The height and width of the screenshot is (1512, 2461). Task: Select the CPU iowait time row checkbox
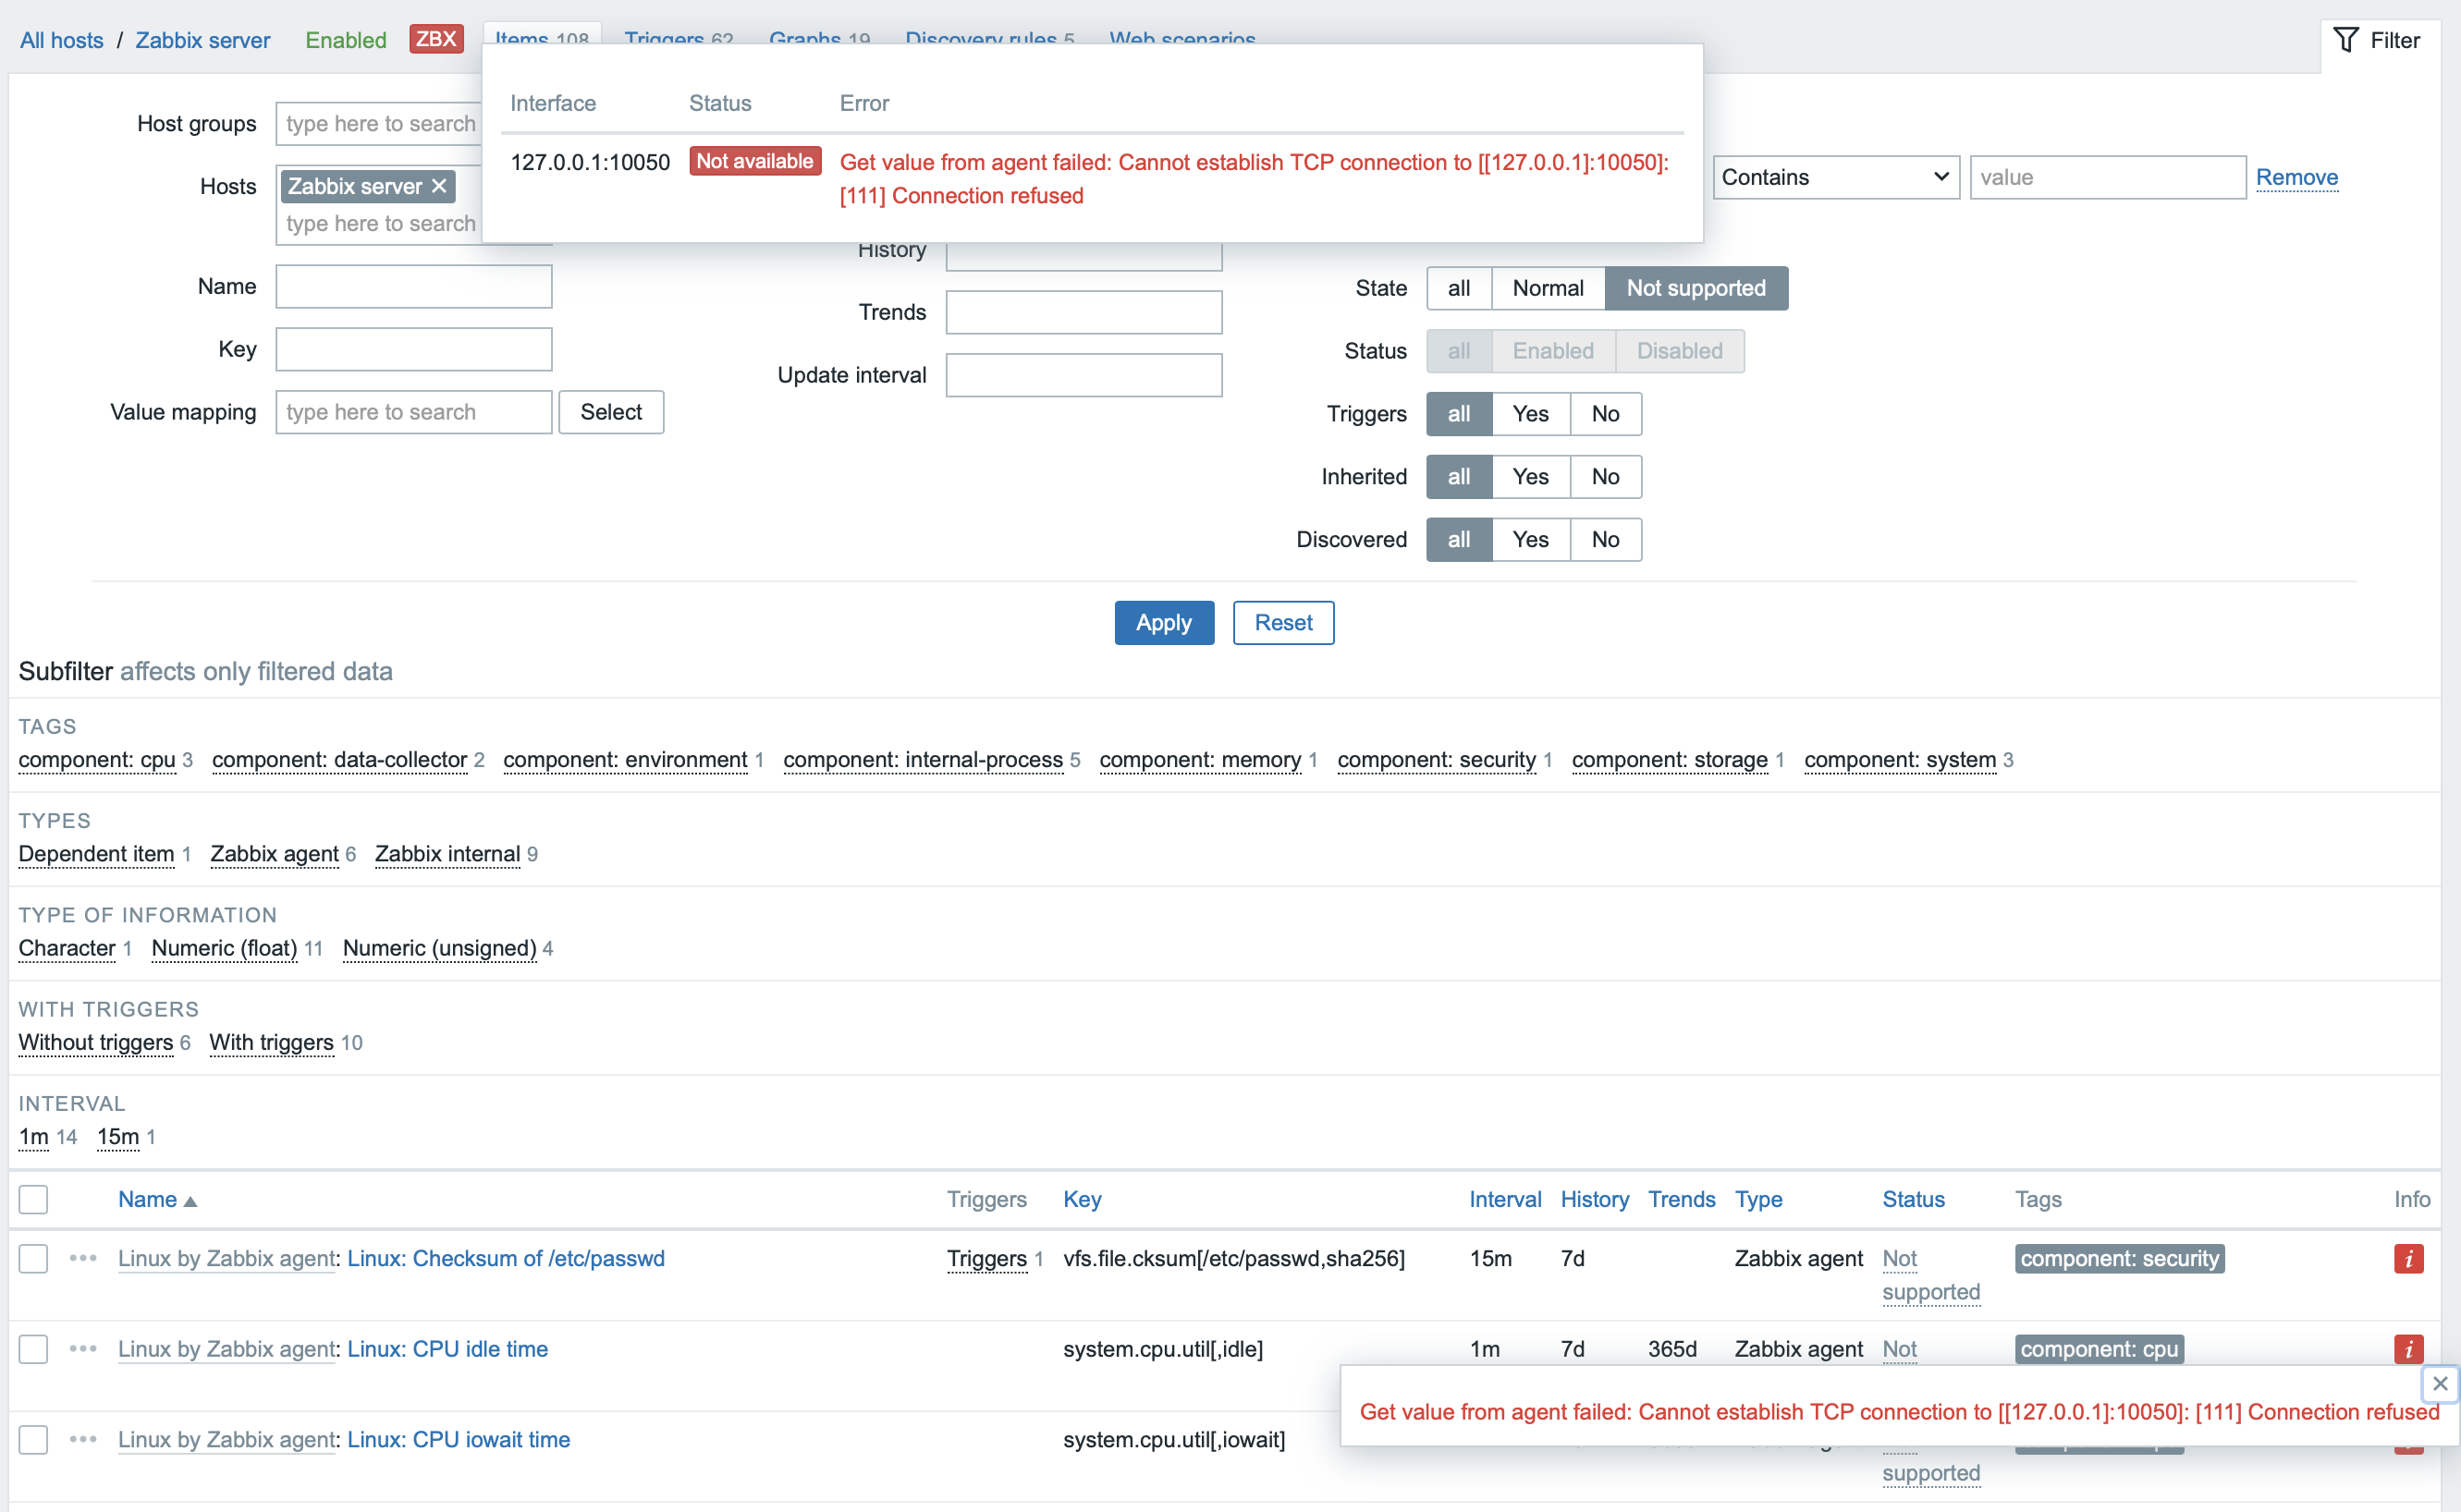[x=33, y=1439]
